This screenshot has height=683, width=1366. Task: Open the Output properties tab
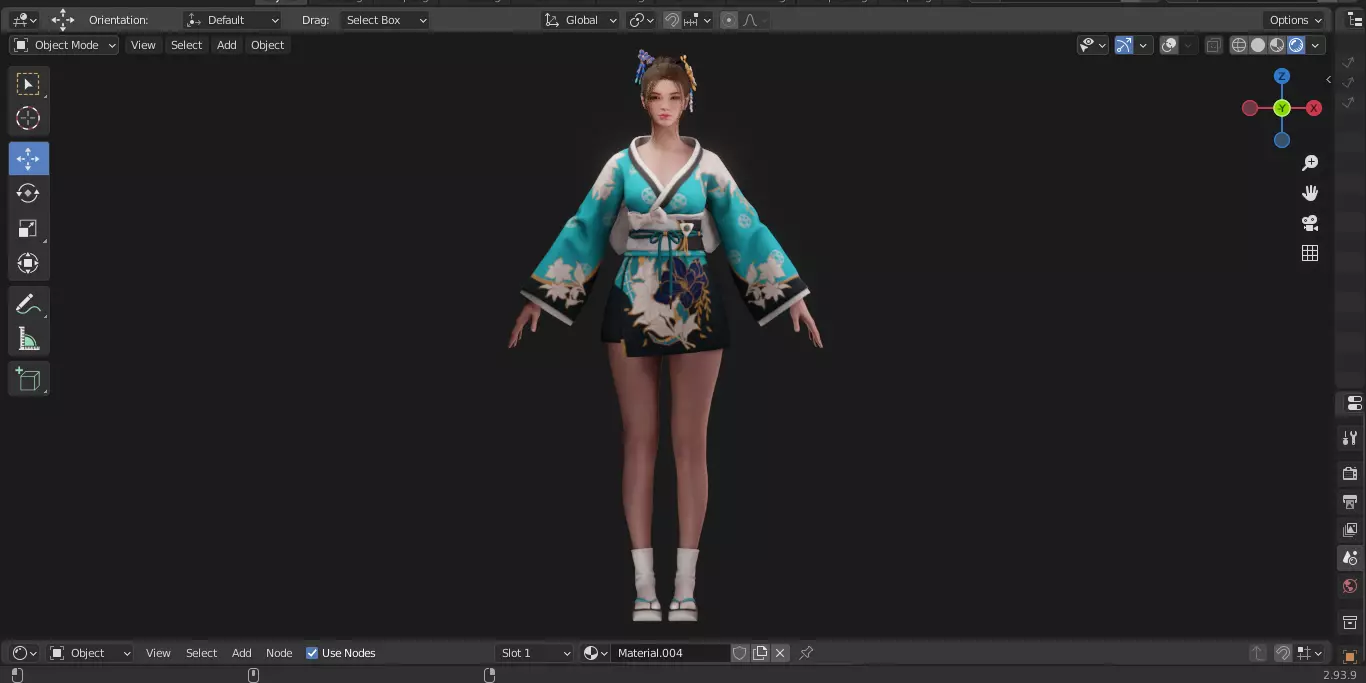(x=1350, y=501)
